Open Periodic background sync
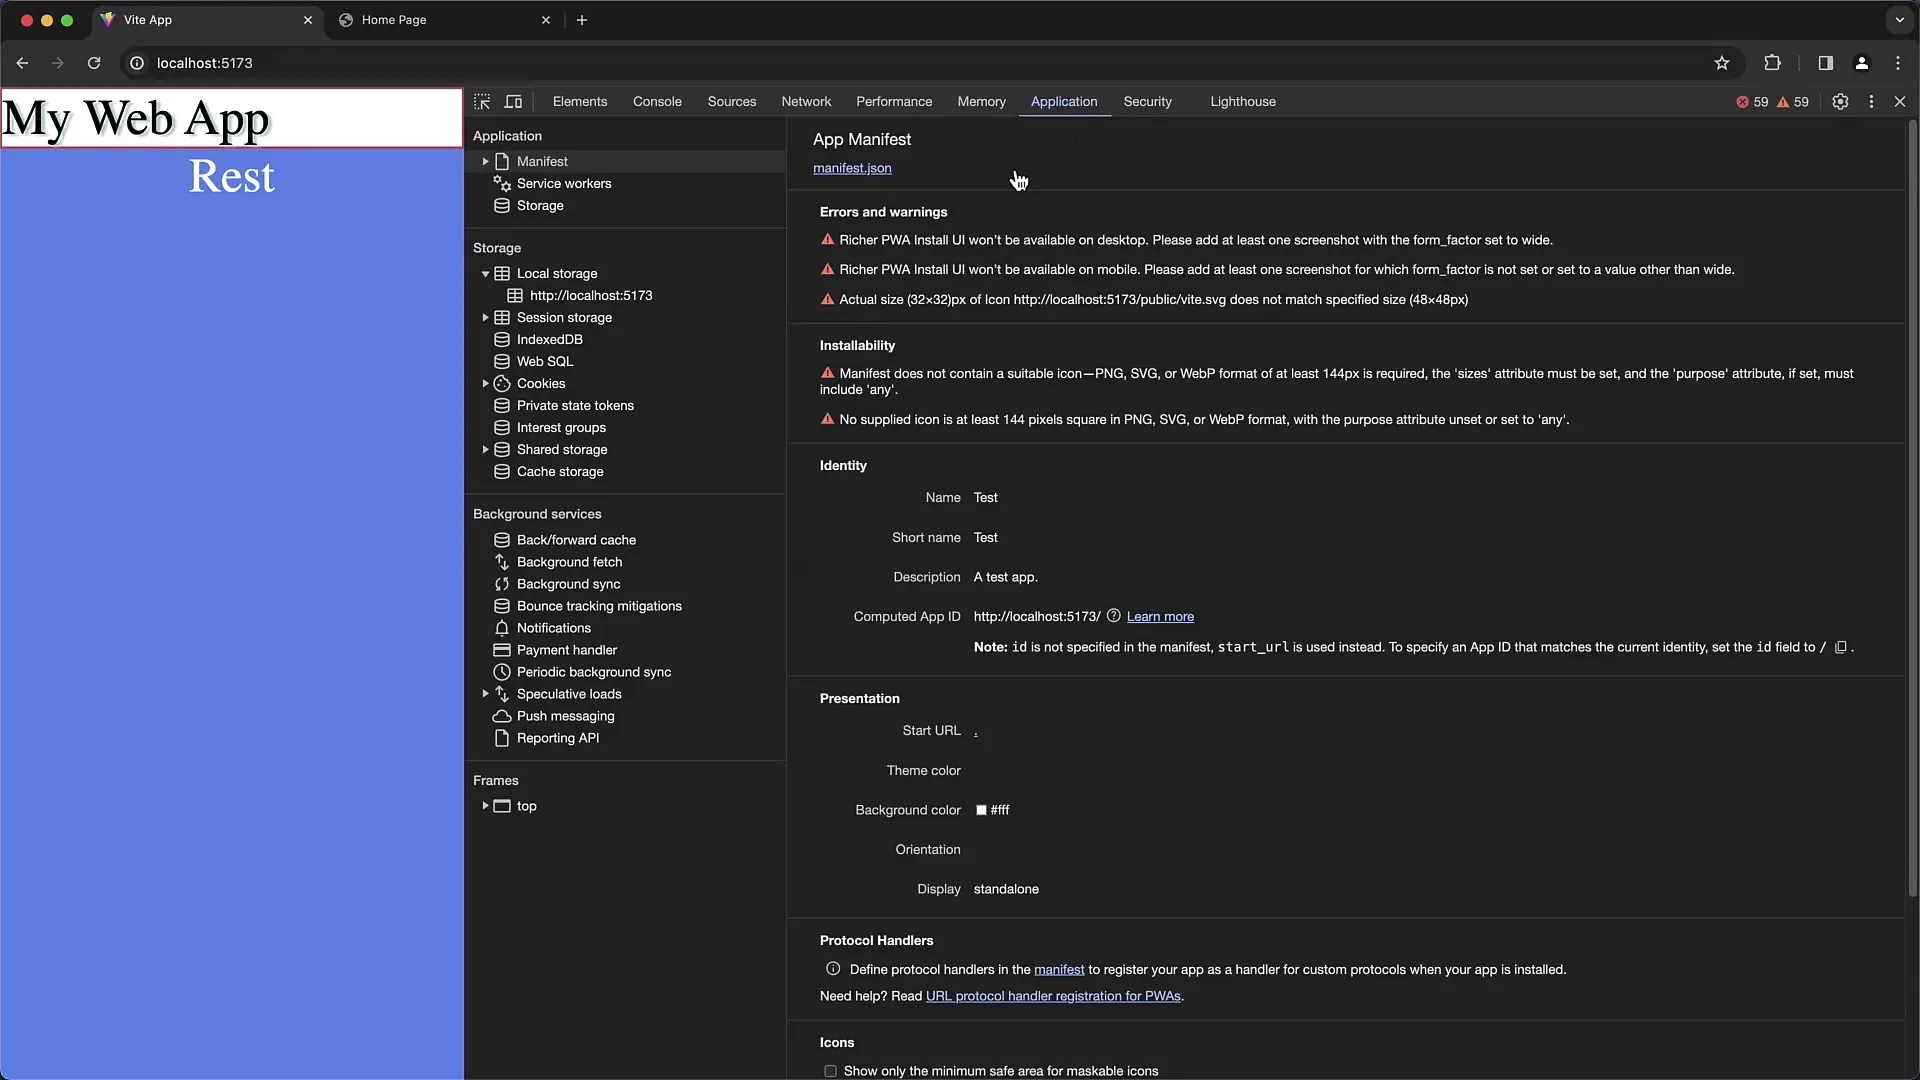The height and width of the screenshot is (1080, 1920). click(594, 672)
